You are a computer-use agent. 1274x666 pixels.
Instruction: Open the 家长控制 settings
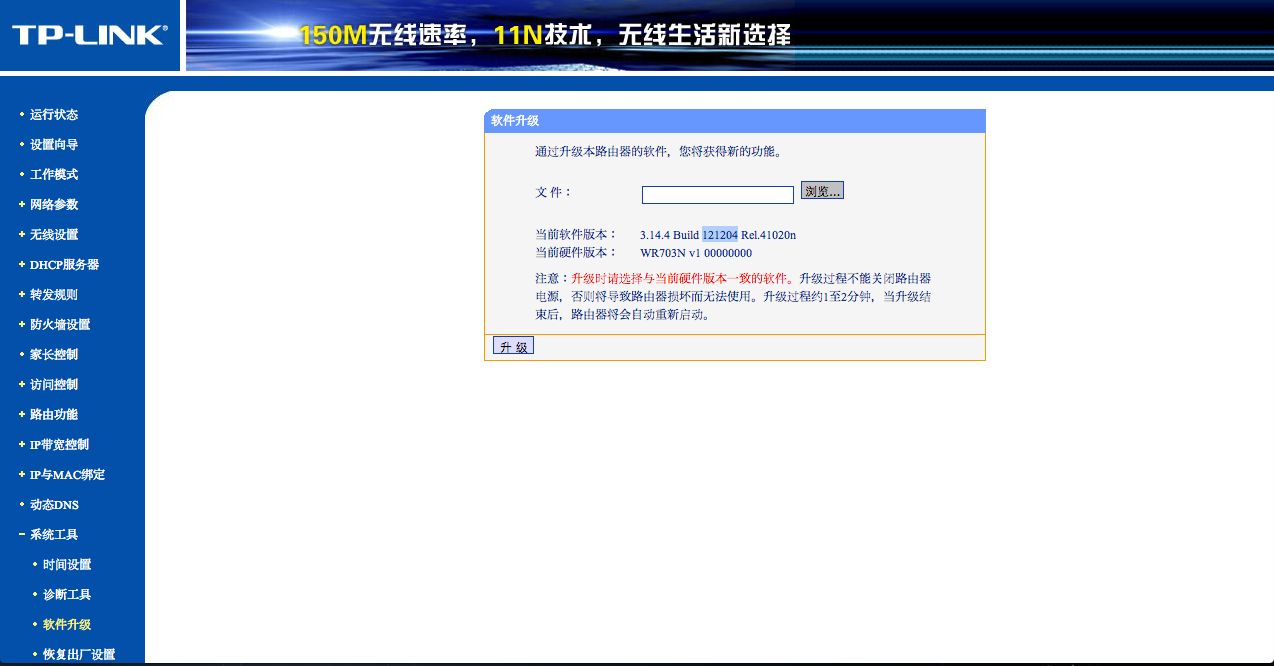pos(55,354)
